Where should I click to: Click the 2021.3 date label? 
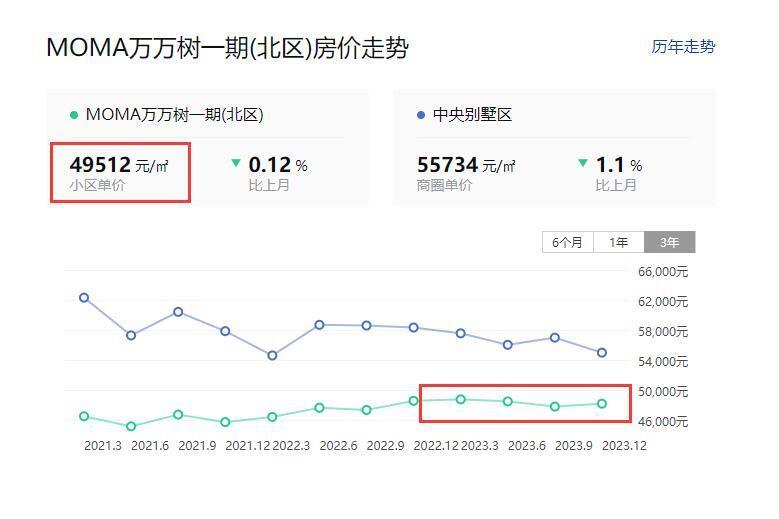coord(103,445)
